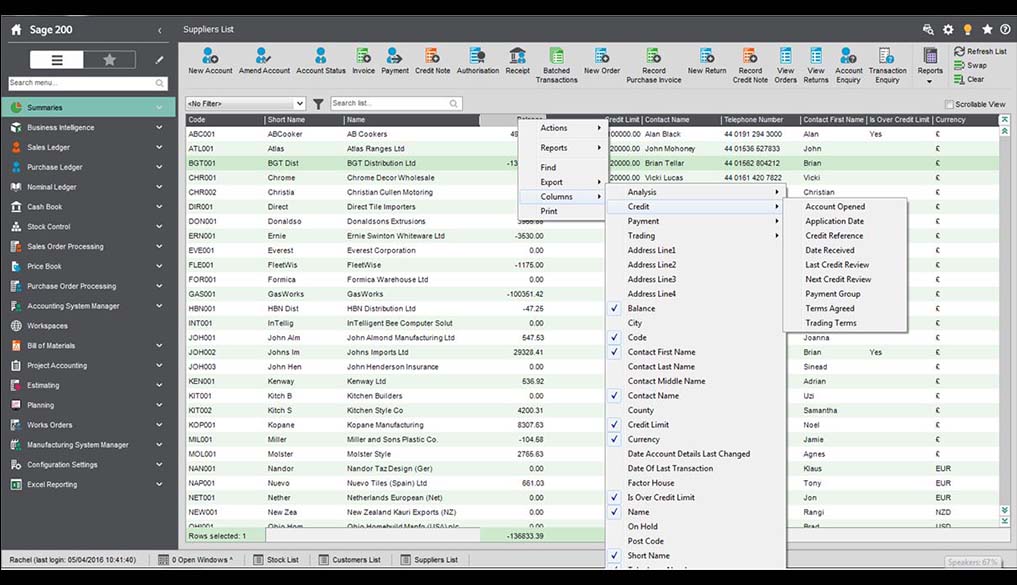
Task: Open the Customers List window tab
Action: coord(350,560)
